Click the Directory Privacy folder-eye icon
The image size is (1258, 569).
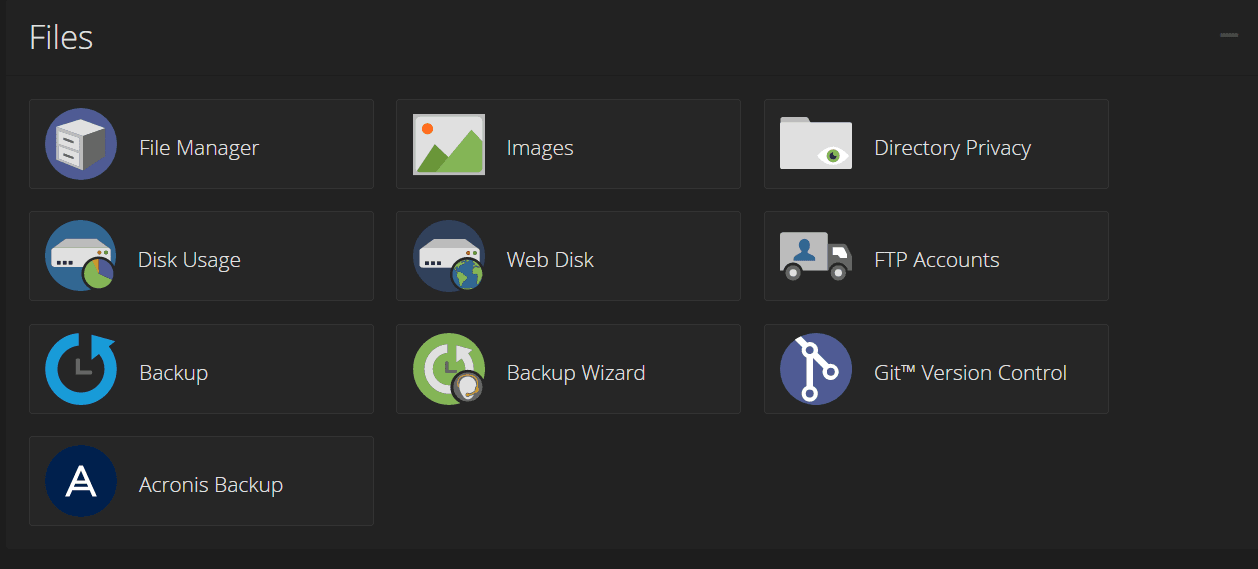[816, 144]
